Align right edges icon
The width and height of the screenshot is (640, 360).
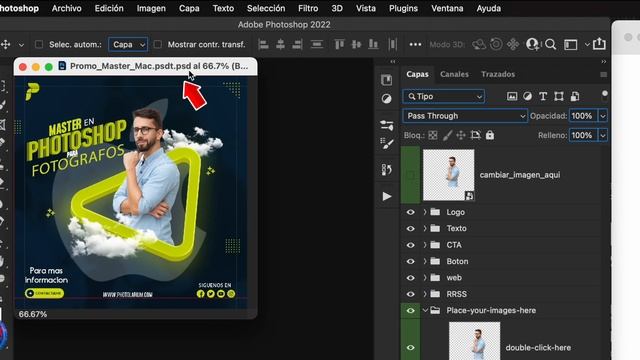coord(297,44)
